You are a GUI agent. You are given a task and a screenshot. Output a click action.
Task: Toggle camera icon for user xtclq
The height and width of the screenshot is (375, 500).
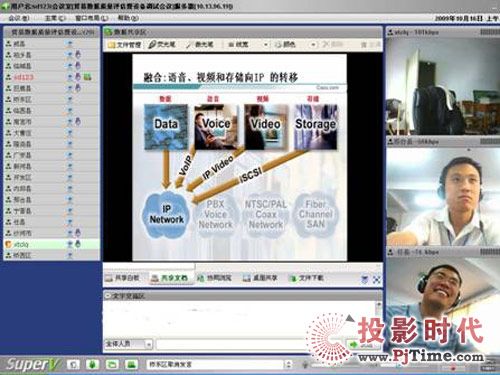70,244
